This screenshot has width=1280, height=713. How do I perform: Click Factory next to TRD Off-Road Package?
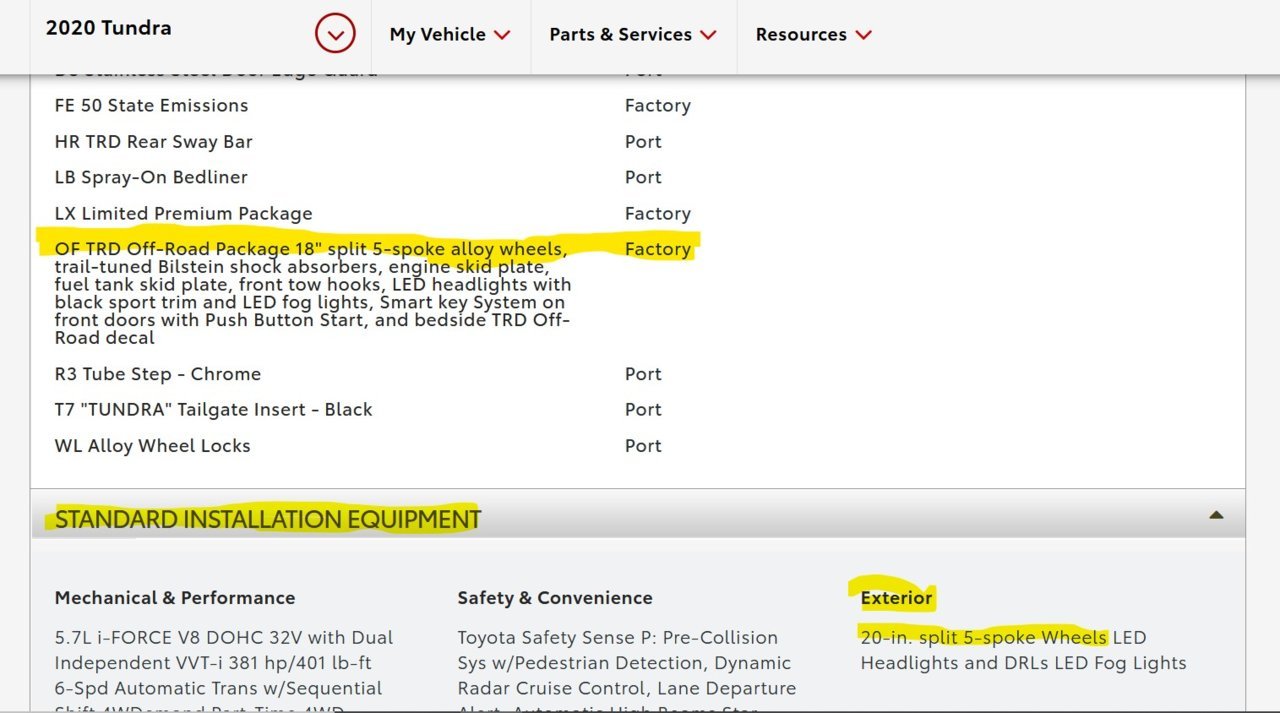[658, 249]
